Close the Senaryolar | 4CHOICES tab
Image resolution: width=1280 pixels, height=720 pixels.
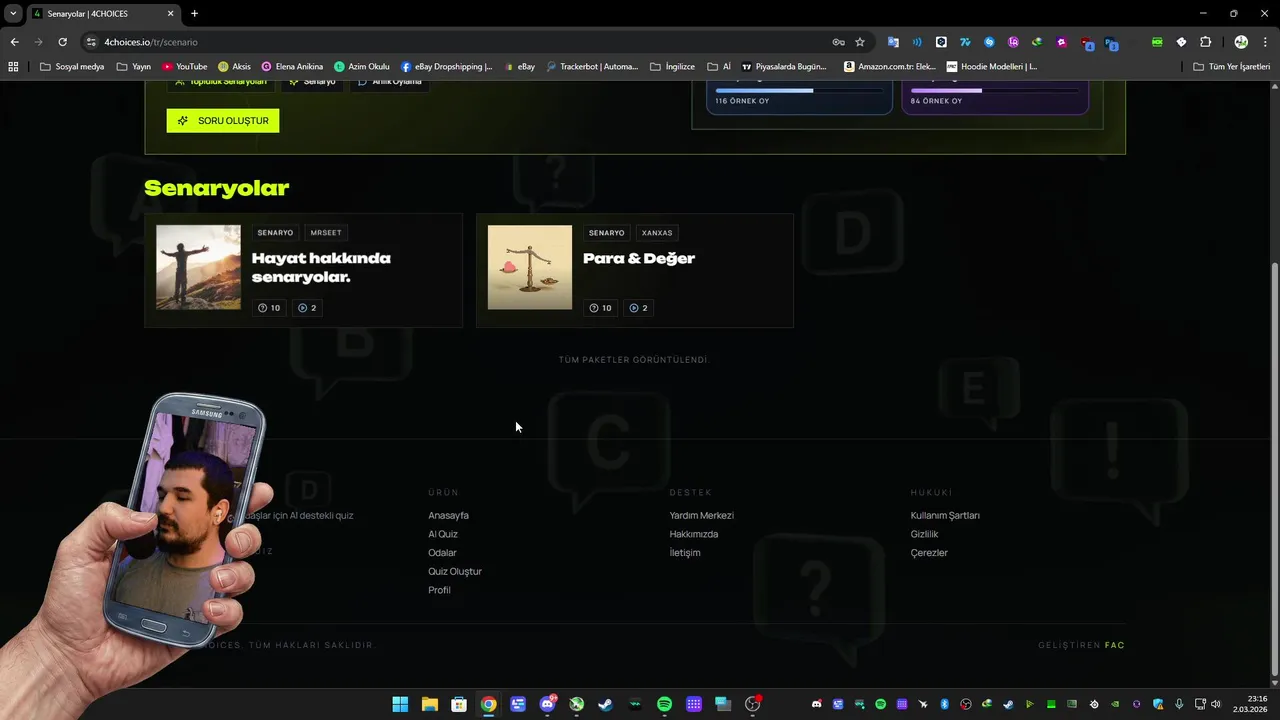pyautogui.click(x=170, y=14)
